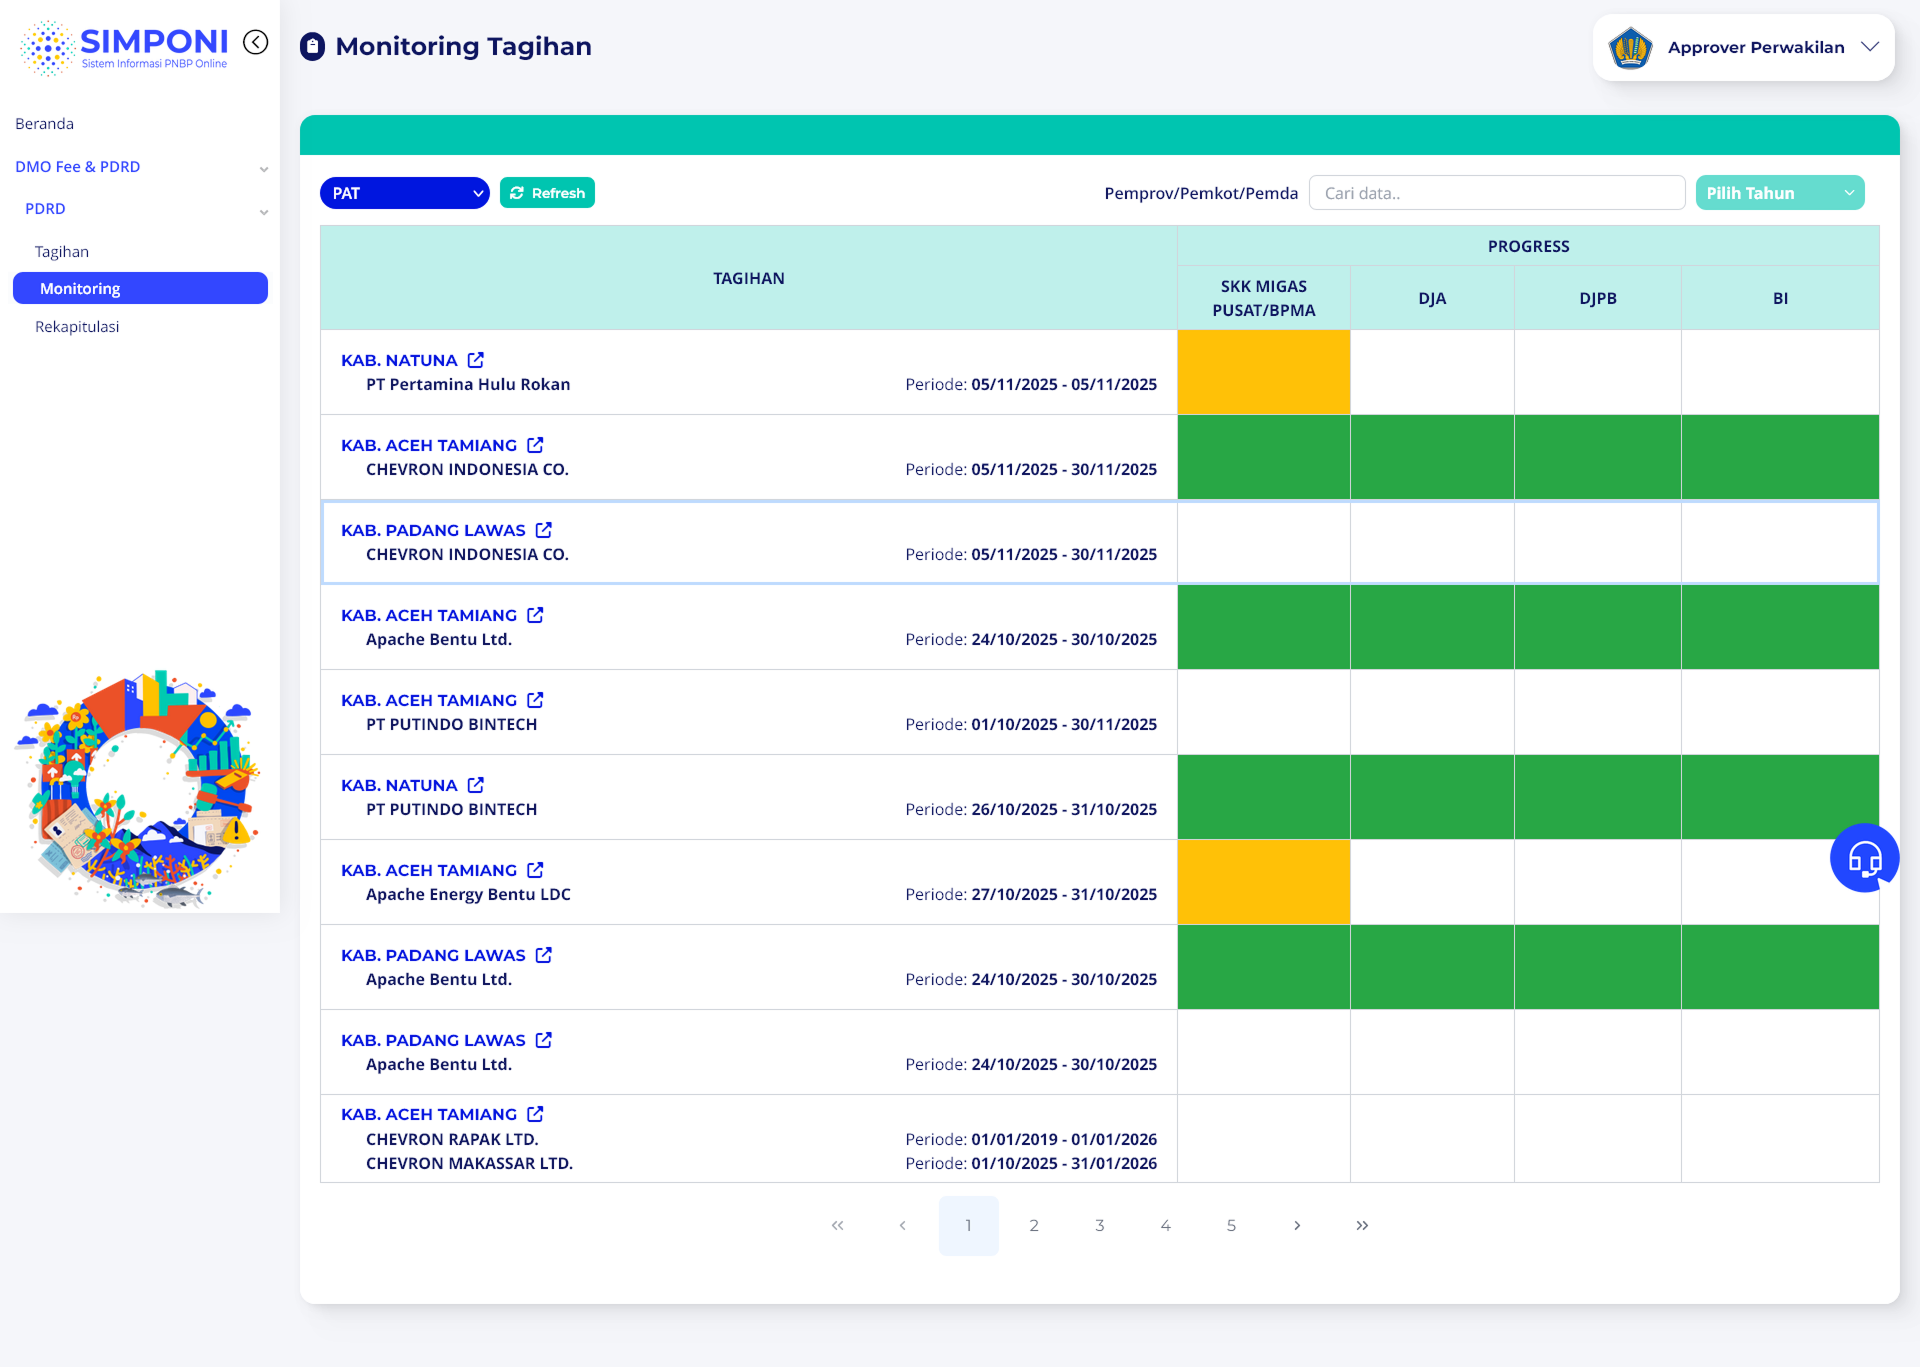
Task: Click the Garuda emblem avatar
Action: click(1630, 47)
